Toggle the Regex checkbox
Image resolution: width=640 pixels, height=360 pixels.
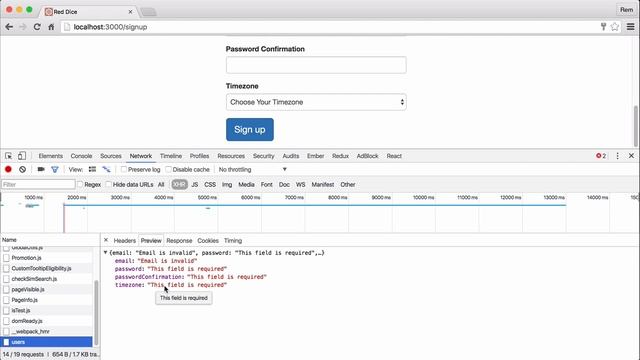point(80,184)
